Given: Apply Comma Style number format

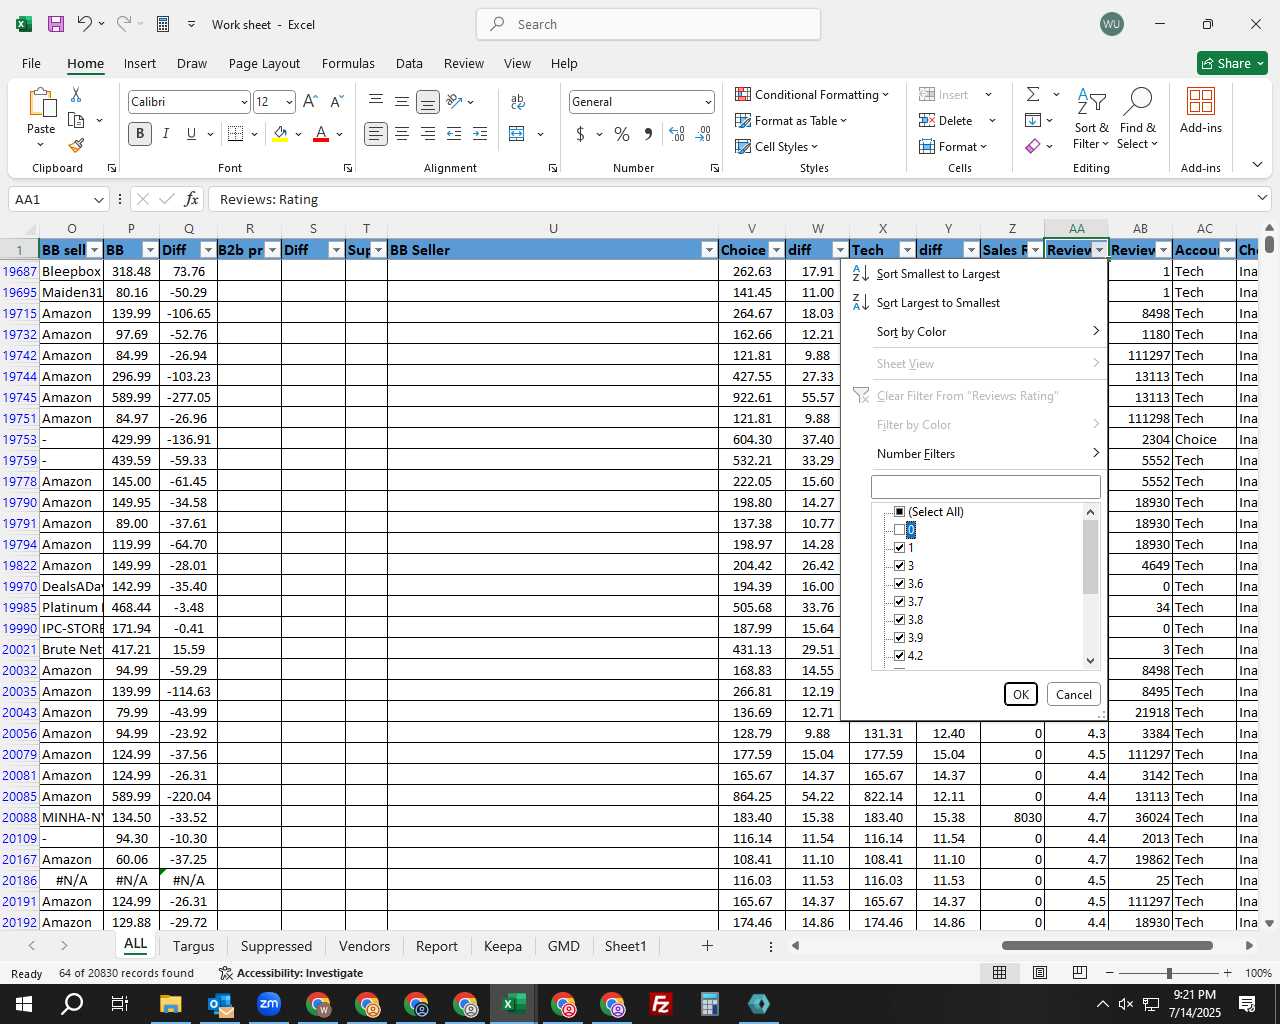Looking at the screenshot, I should pyautogui.click(x=648, y=133).
